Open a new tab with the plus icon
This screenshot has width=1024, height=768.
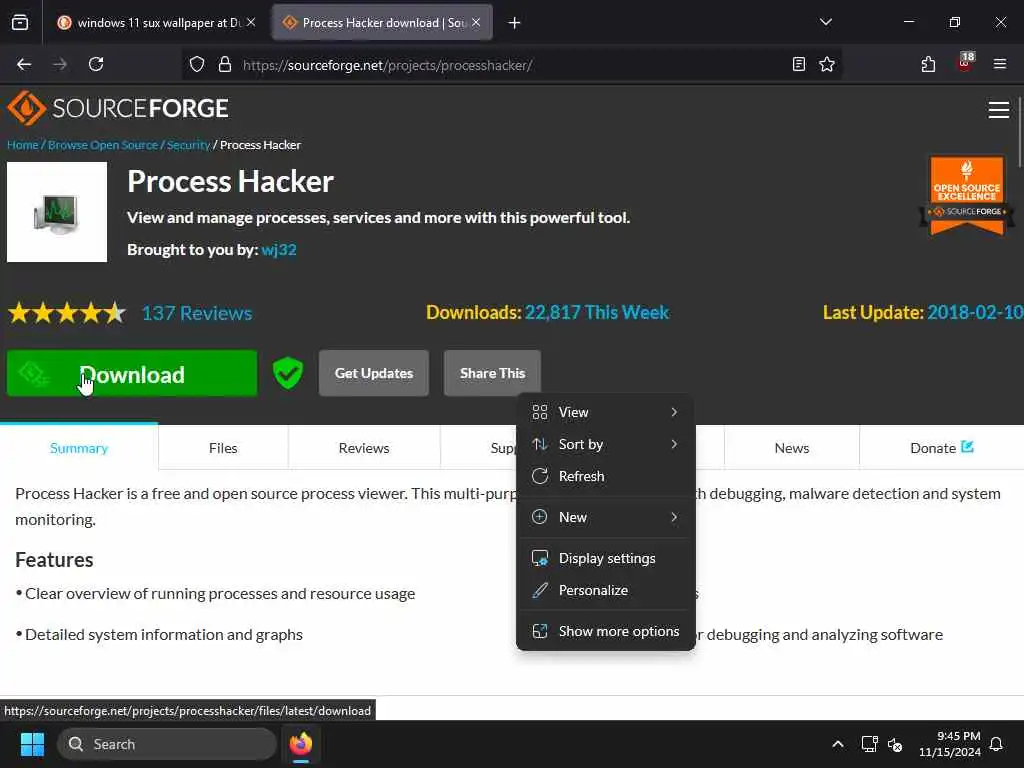point(514,23)
